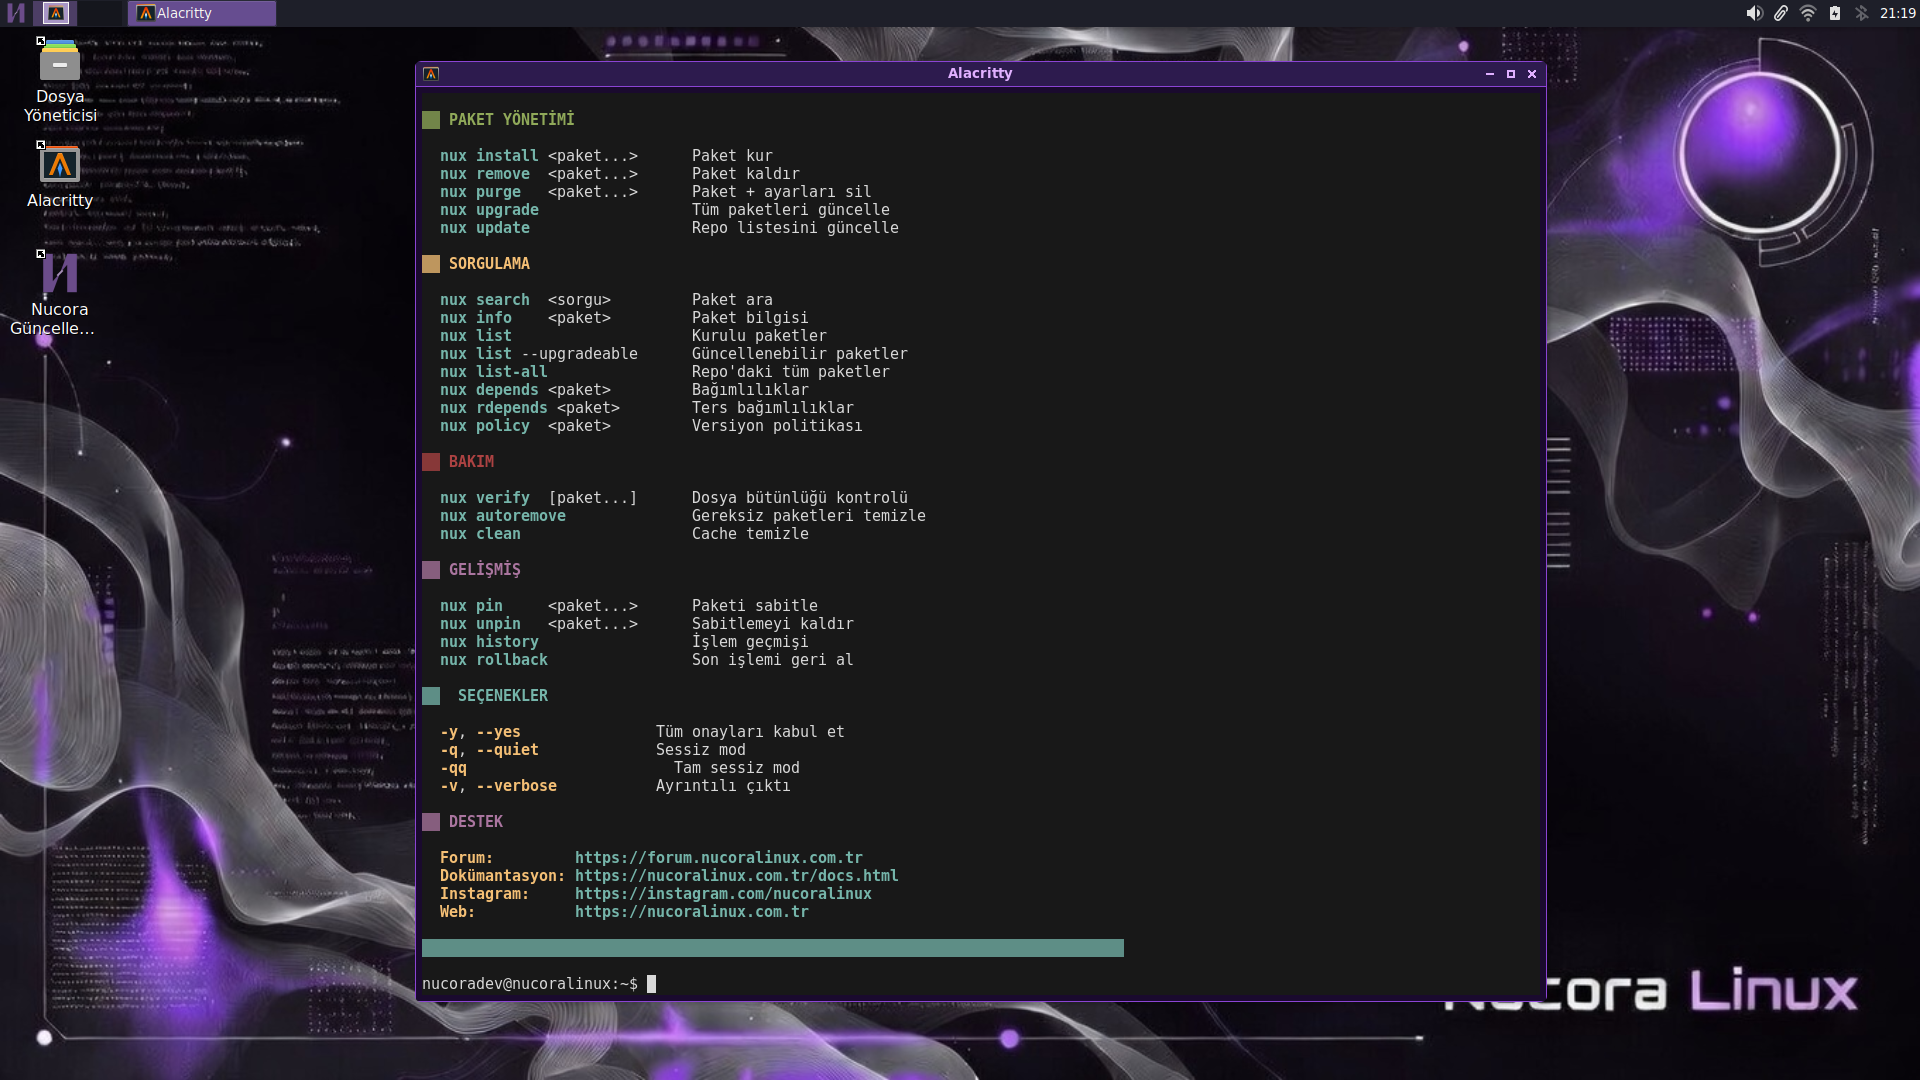Click the 'nux rdepends' command text
The height and width of the screenshot is (1080, 1920).
(x=493, y=408)
